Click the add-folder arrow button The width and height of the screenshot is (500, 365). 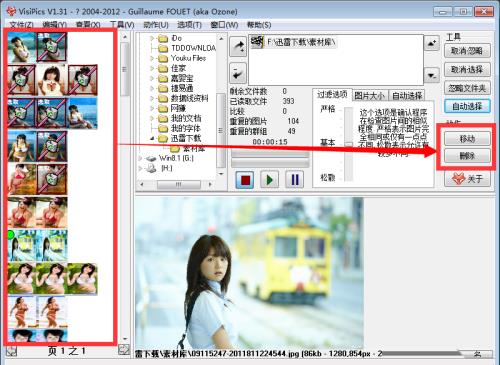tap(238, 46)
